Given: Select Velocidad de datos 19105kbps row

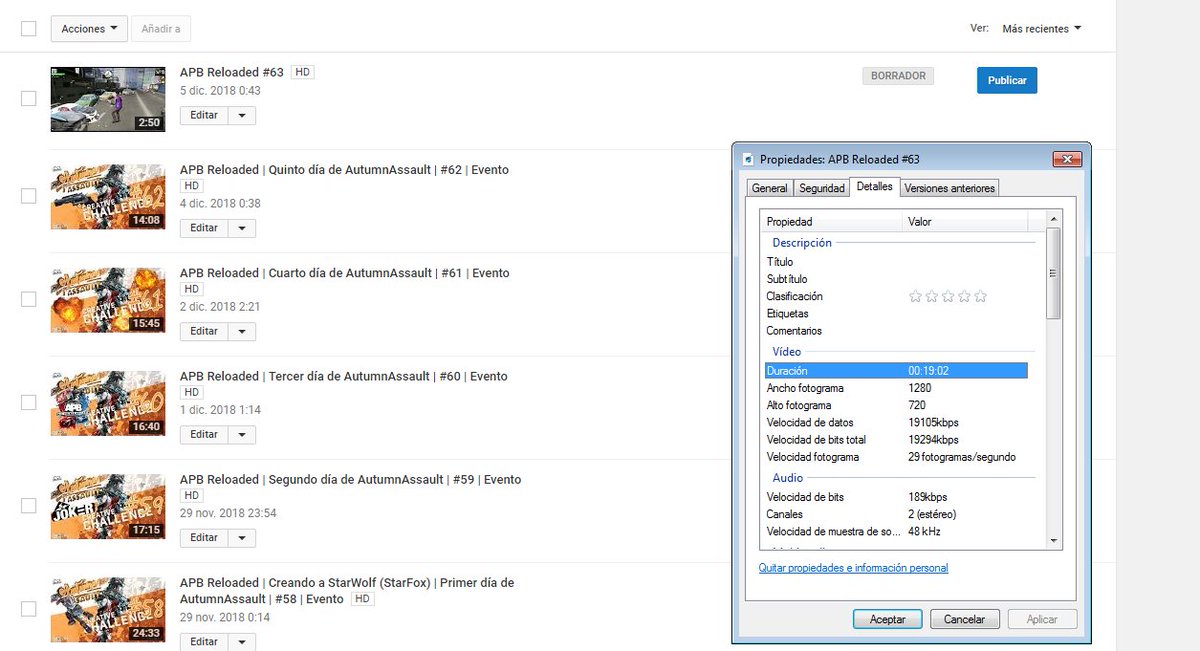Looking at the screenshot, I should (896, 423).
